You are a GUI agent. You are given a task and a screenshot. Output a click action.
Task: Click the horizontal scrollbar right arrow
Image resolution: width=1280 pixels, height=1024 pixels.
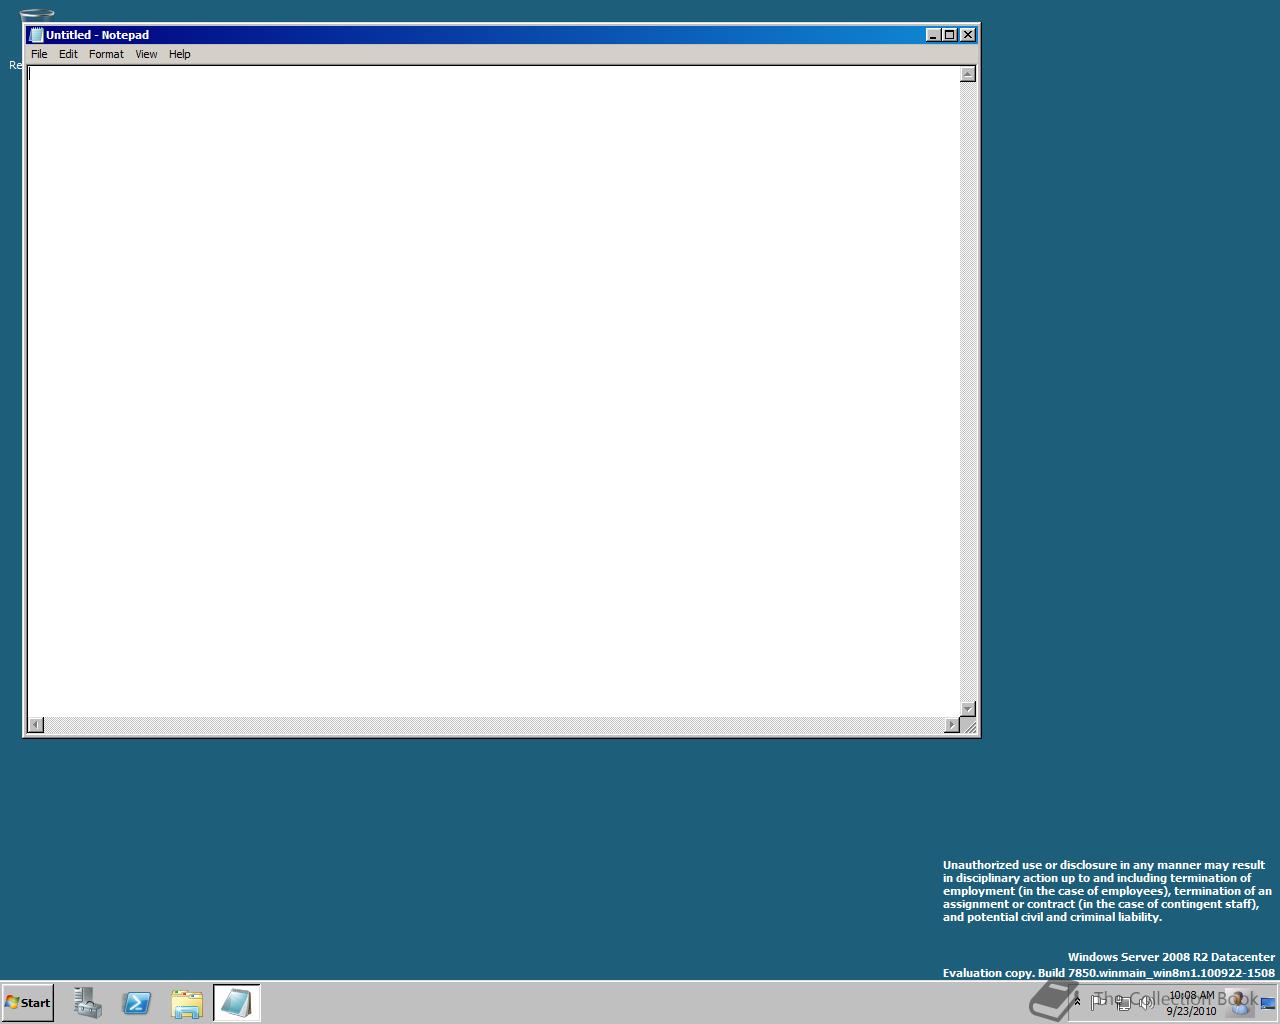click(x=952, y=725)
